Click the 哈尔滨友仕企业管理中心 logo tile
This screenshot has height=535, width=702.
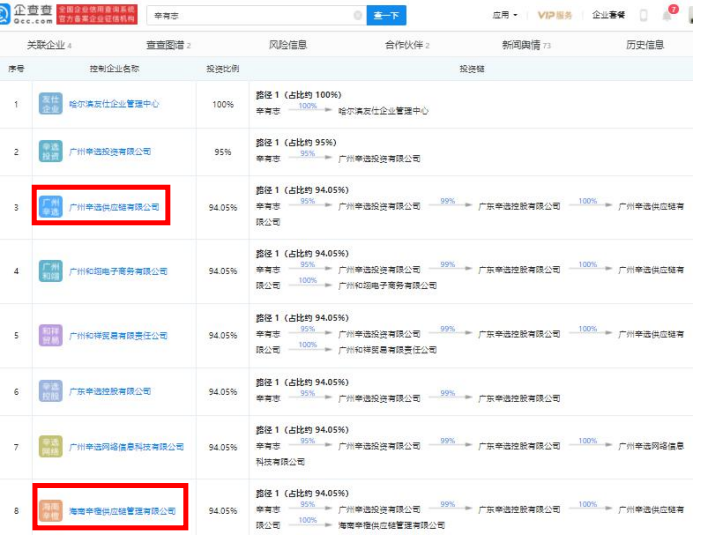51,104
